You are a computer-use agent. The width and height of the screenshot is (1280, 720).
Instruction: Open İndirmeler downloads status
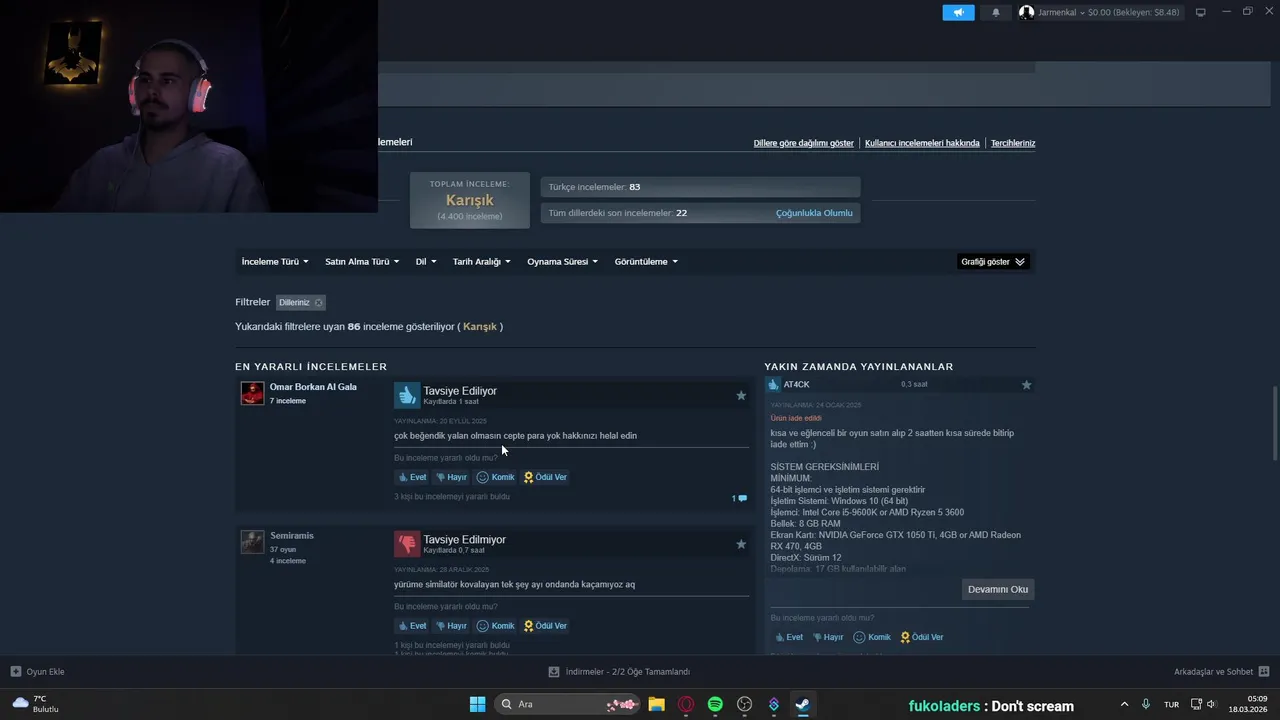[620, 672]
